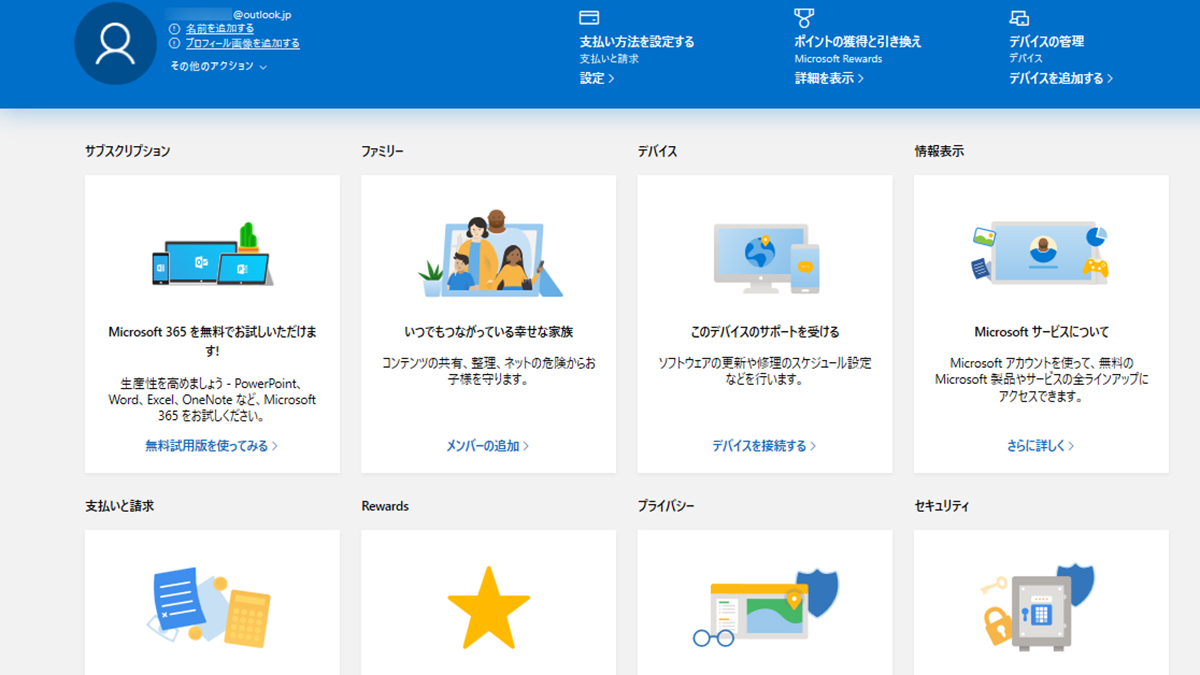The height and width of the screenshot is (675, 1200).
Task: Click the Rewards trophy icon in header
Action: pos(804,18)
